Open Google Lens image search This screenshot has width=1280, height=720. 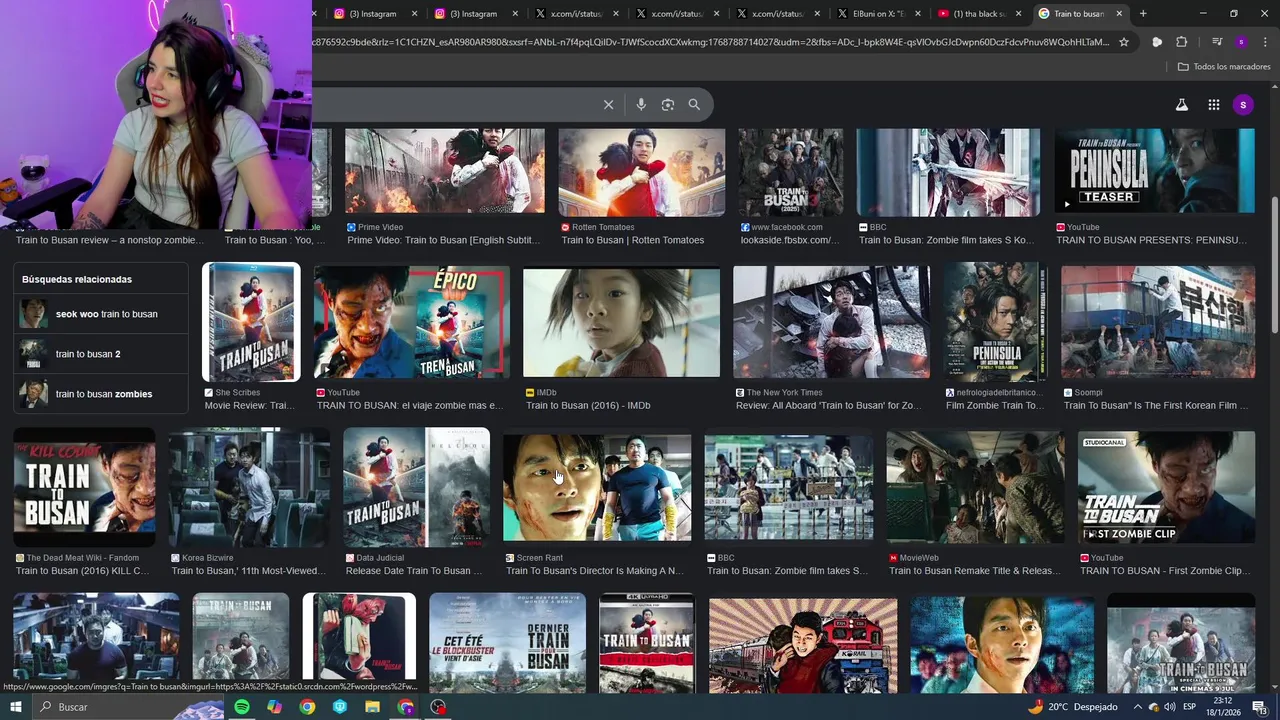[x=668, y=104]
